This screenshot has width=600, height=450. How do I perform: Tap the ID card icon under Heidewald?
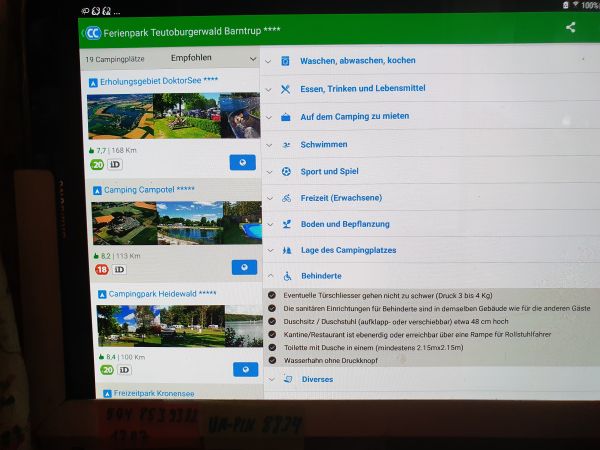tap(119, 370)
